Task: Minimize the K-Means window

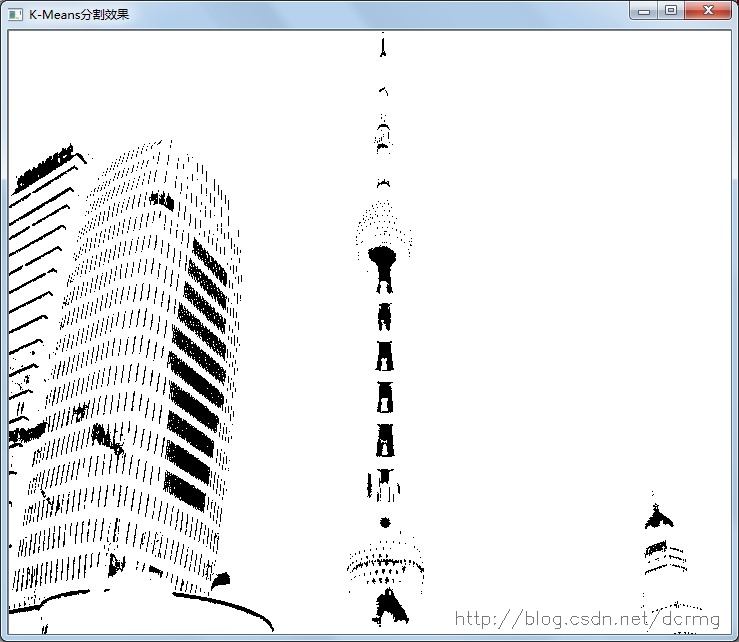Action: 644,10
